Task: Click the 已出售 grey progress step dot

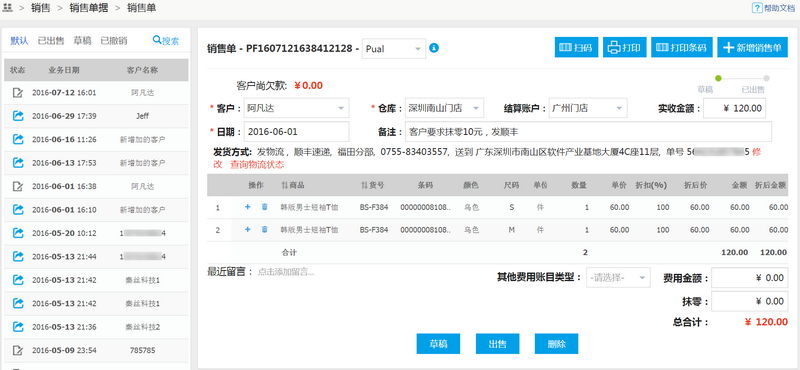Action: pyautogui.click(x=766, y=78)
